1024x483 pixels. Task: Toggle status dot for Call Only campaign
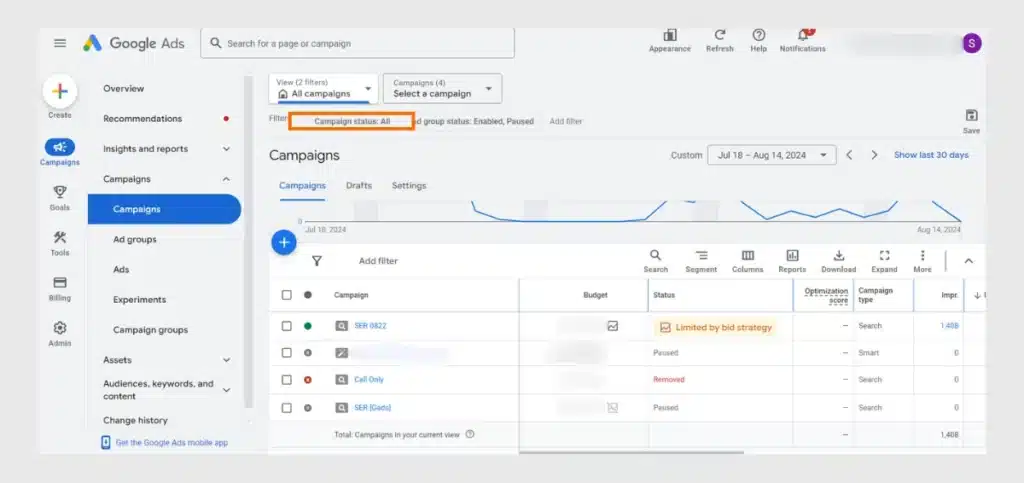(308, 380)
